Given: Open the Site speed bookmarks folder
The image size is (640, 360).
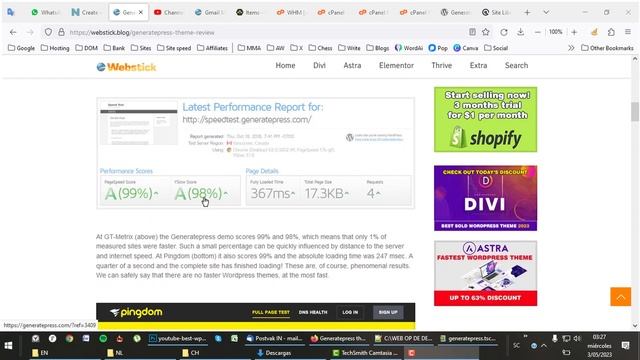Looking at the screenshot, I should (x=174, y=48).
